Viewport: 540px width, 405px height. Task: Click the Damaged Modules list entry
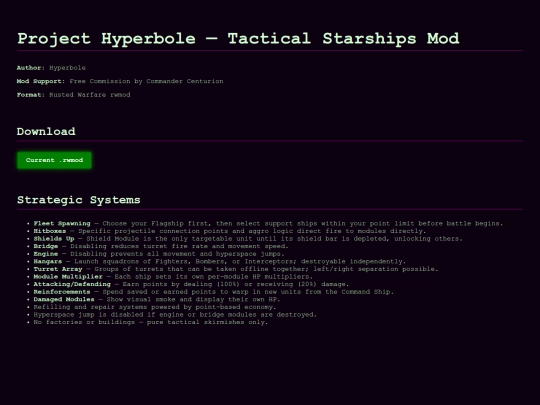157,299
